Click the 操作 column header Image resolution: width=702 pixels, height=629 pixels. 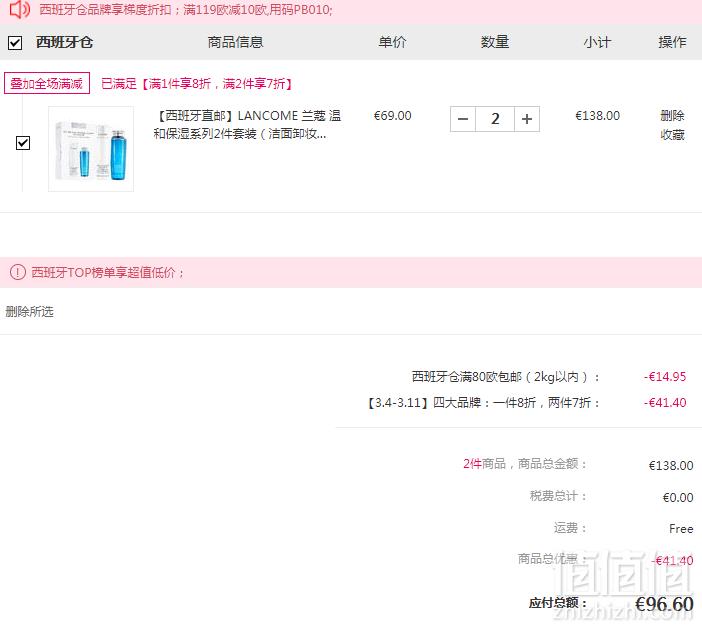[672, 42]
